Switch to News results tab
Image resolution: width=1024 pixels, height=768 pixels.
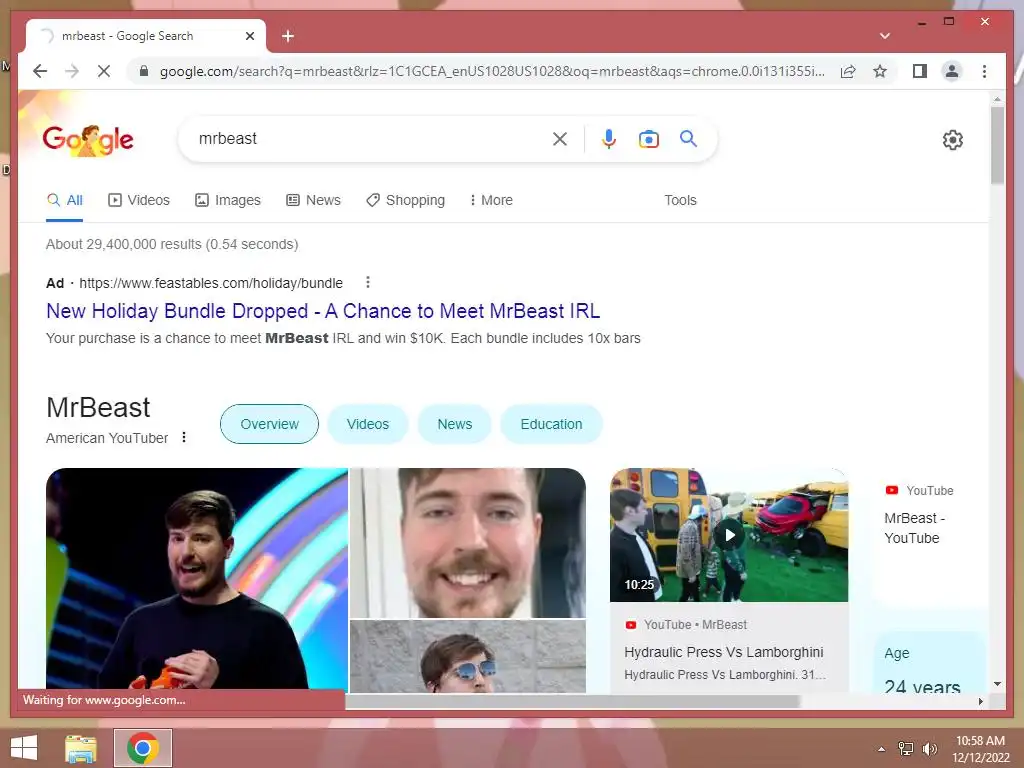pyautogui.click(x=313, y=200)
